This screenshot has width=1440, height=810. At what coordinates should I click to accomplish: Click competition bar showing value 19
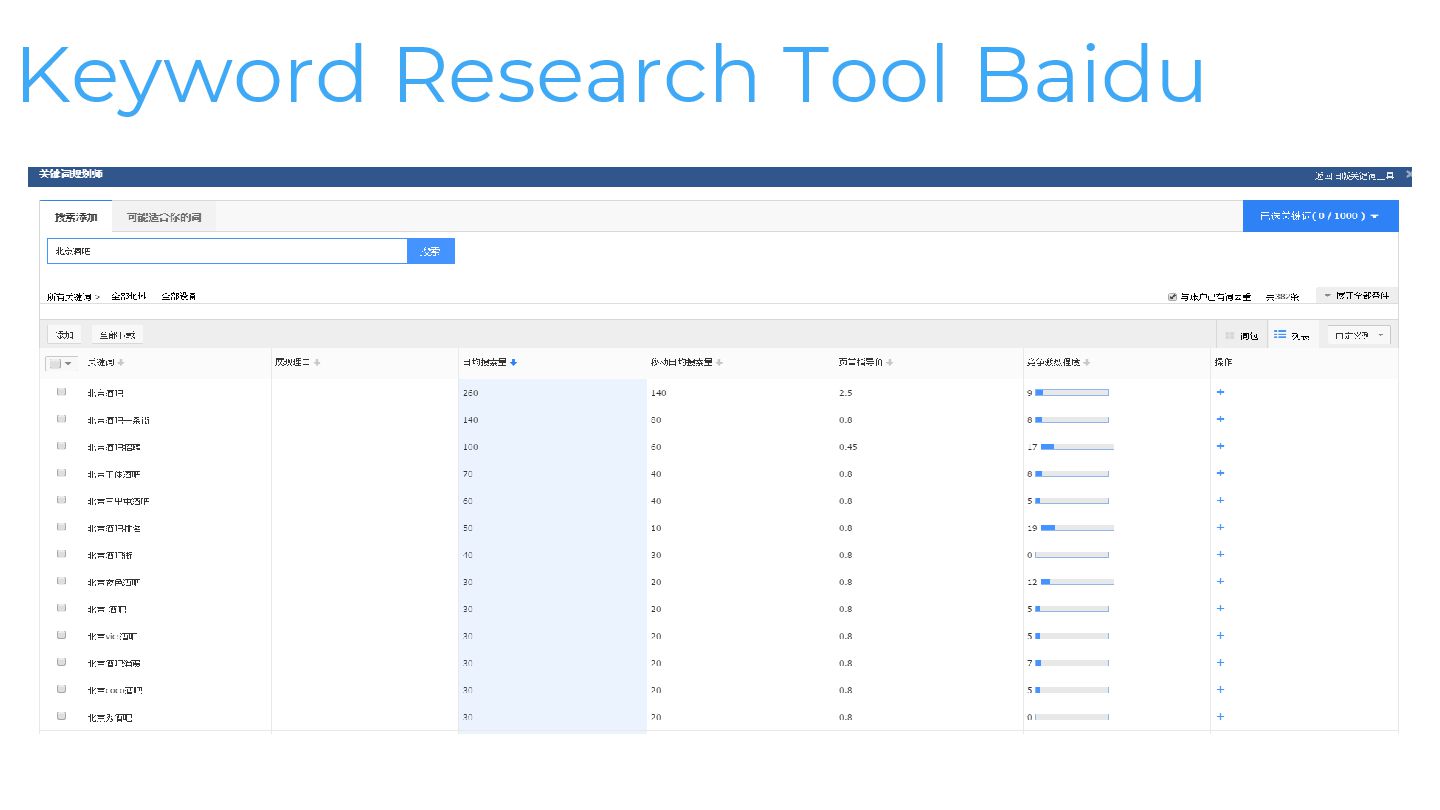click(x=1077, y=528)
